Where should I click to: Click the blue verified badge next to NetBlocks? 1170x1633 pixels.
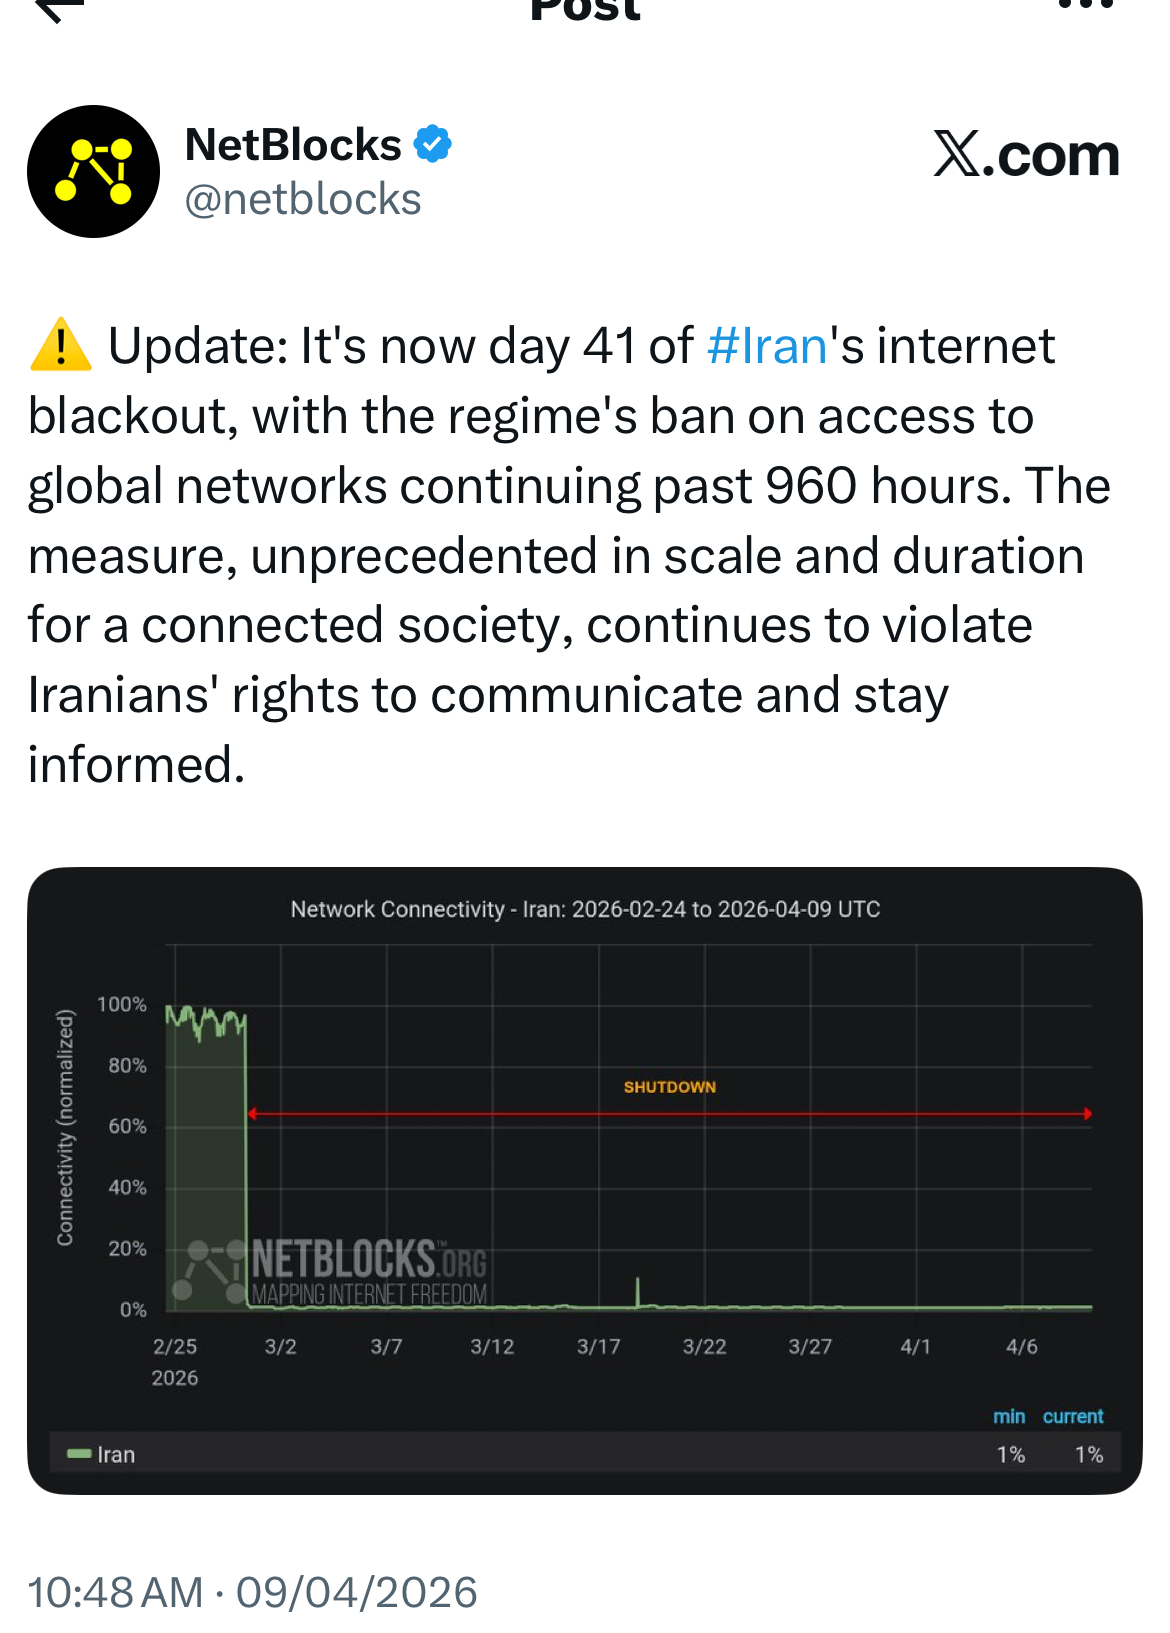pyautogui.click(x=433, y=143)
